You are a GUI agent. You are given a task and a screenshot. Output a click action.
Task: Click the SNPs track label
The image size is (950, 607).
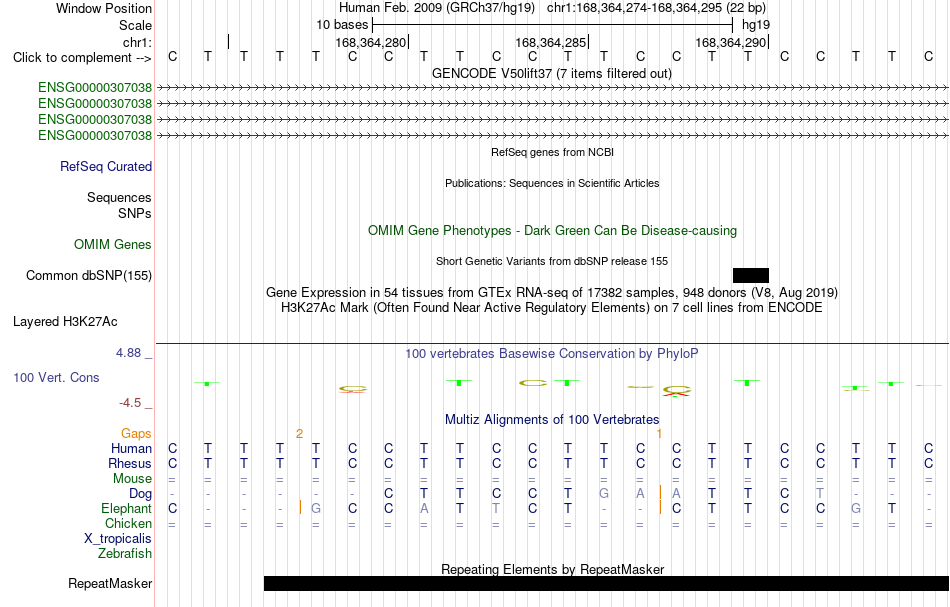(135, 213)
